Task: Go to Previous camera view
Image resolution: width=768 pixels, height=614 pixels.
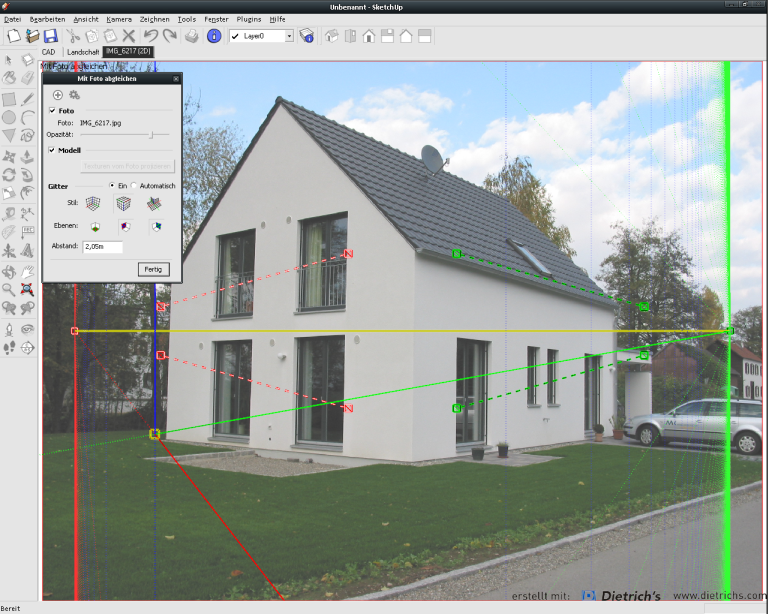Action: (x=8, y=307)
